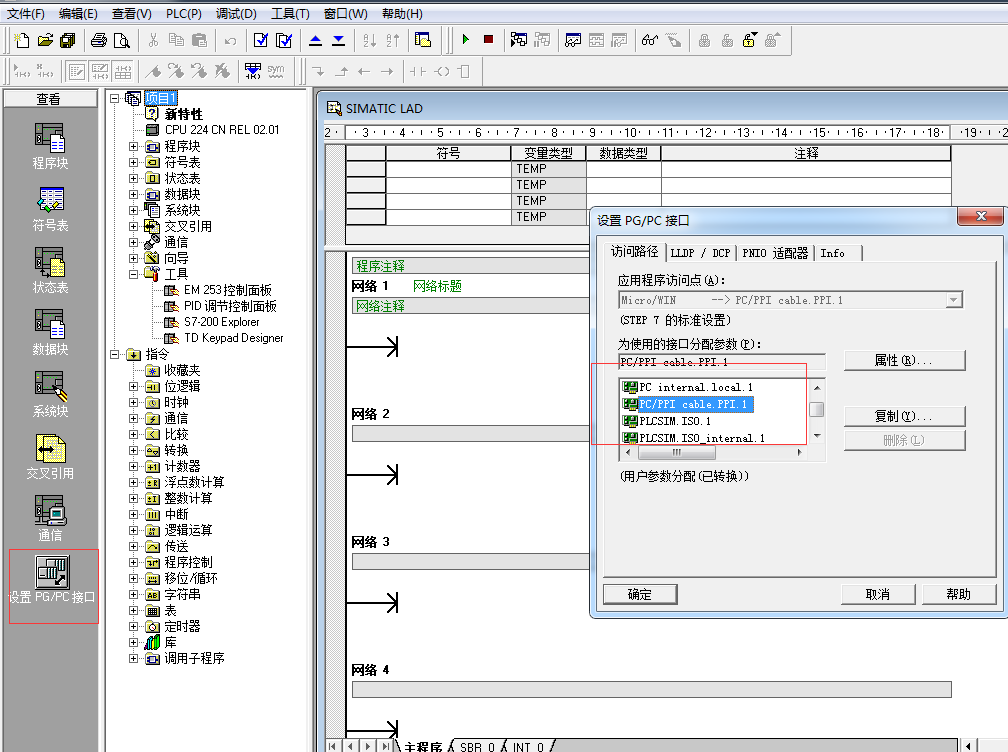Open the 文件(F) menu

click(25, 13)
